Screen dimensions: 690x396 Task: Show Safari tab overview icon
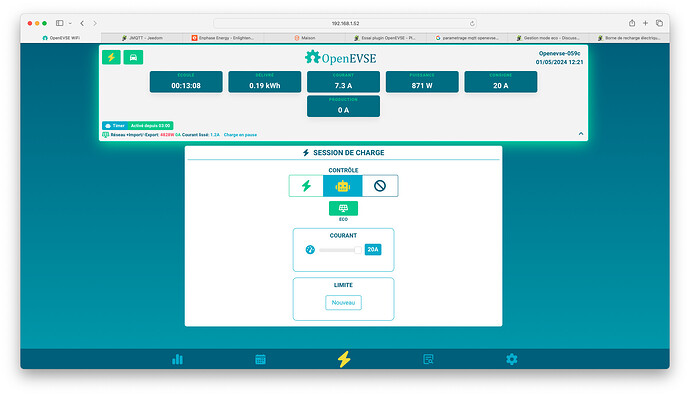[x=659, y=23]
